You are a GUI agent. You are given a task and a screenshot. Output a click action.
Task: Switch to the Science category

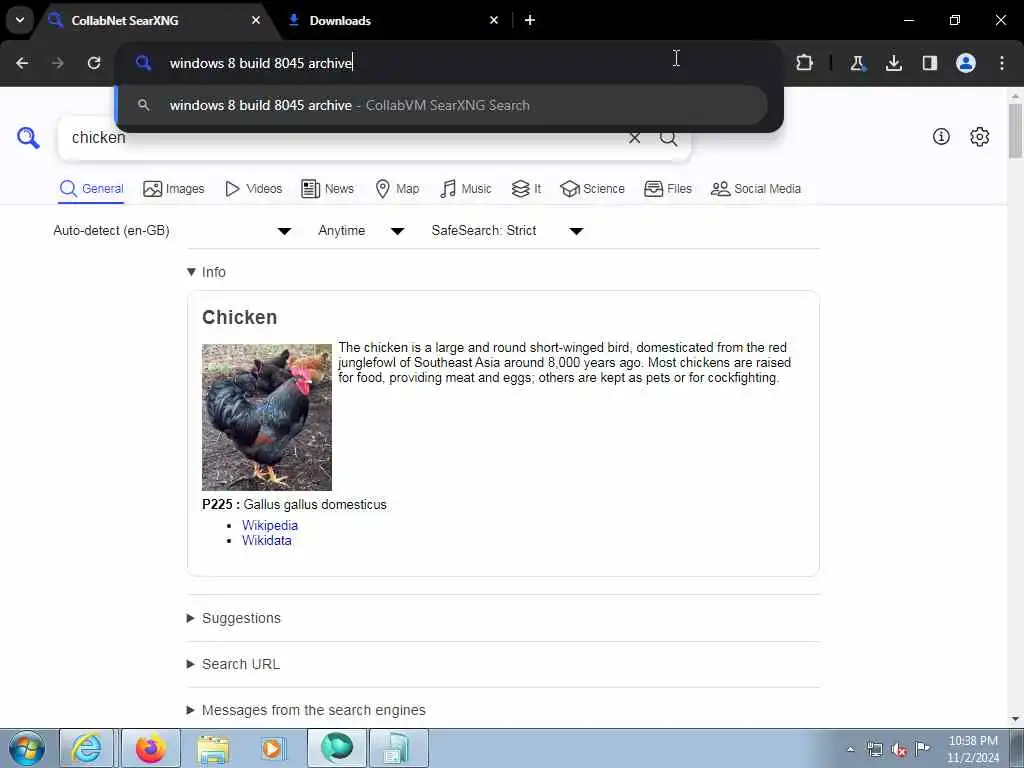click(x=592, y=189)
